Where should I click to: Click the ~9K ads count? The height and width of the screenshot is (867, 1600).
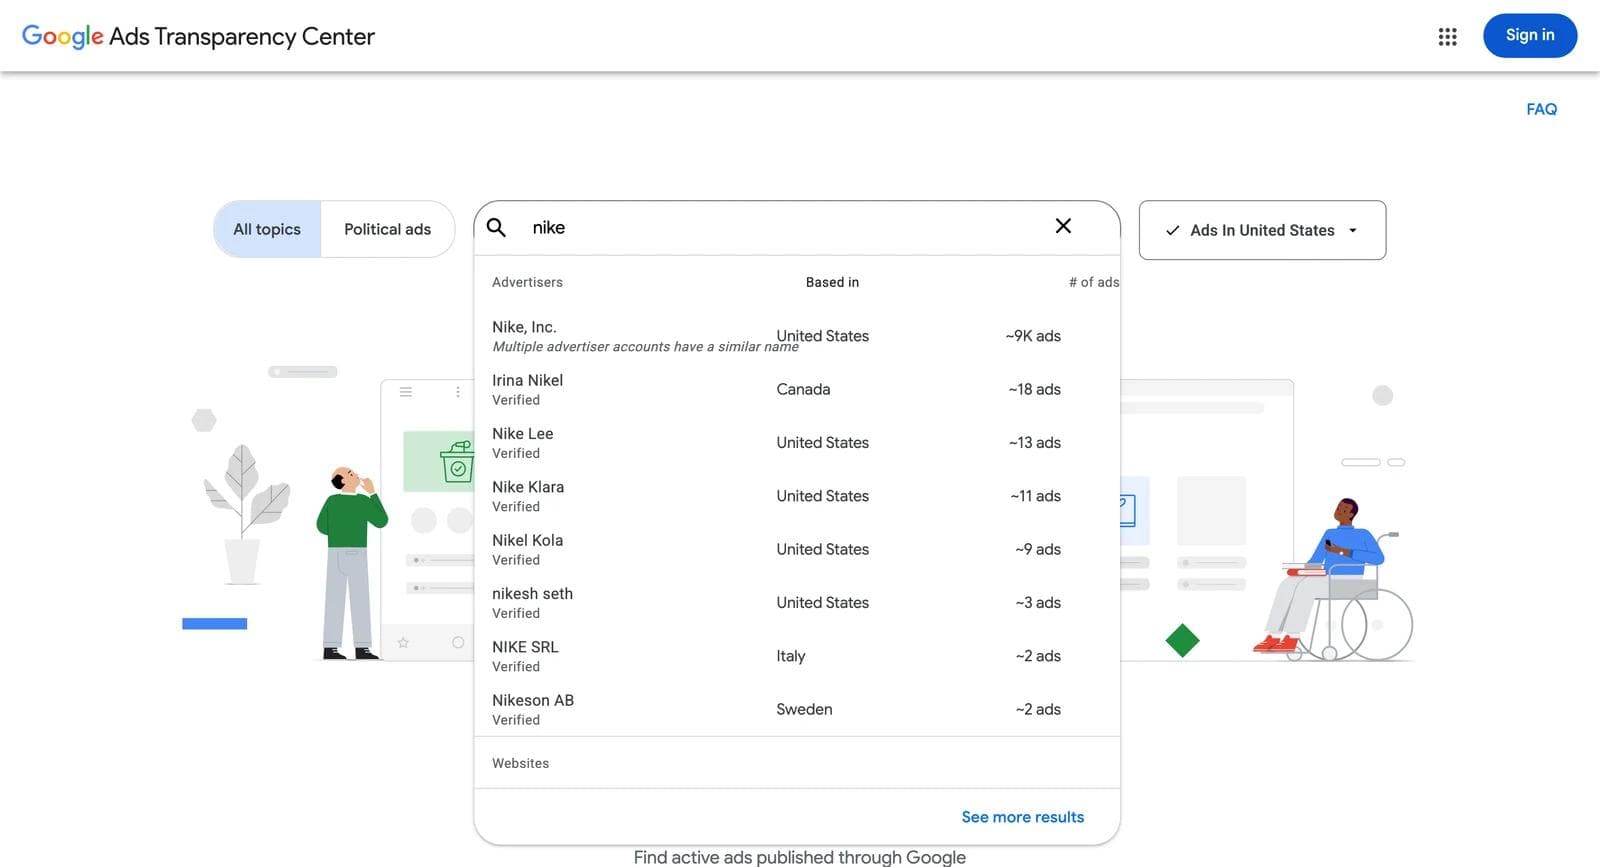1033,336
